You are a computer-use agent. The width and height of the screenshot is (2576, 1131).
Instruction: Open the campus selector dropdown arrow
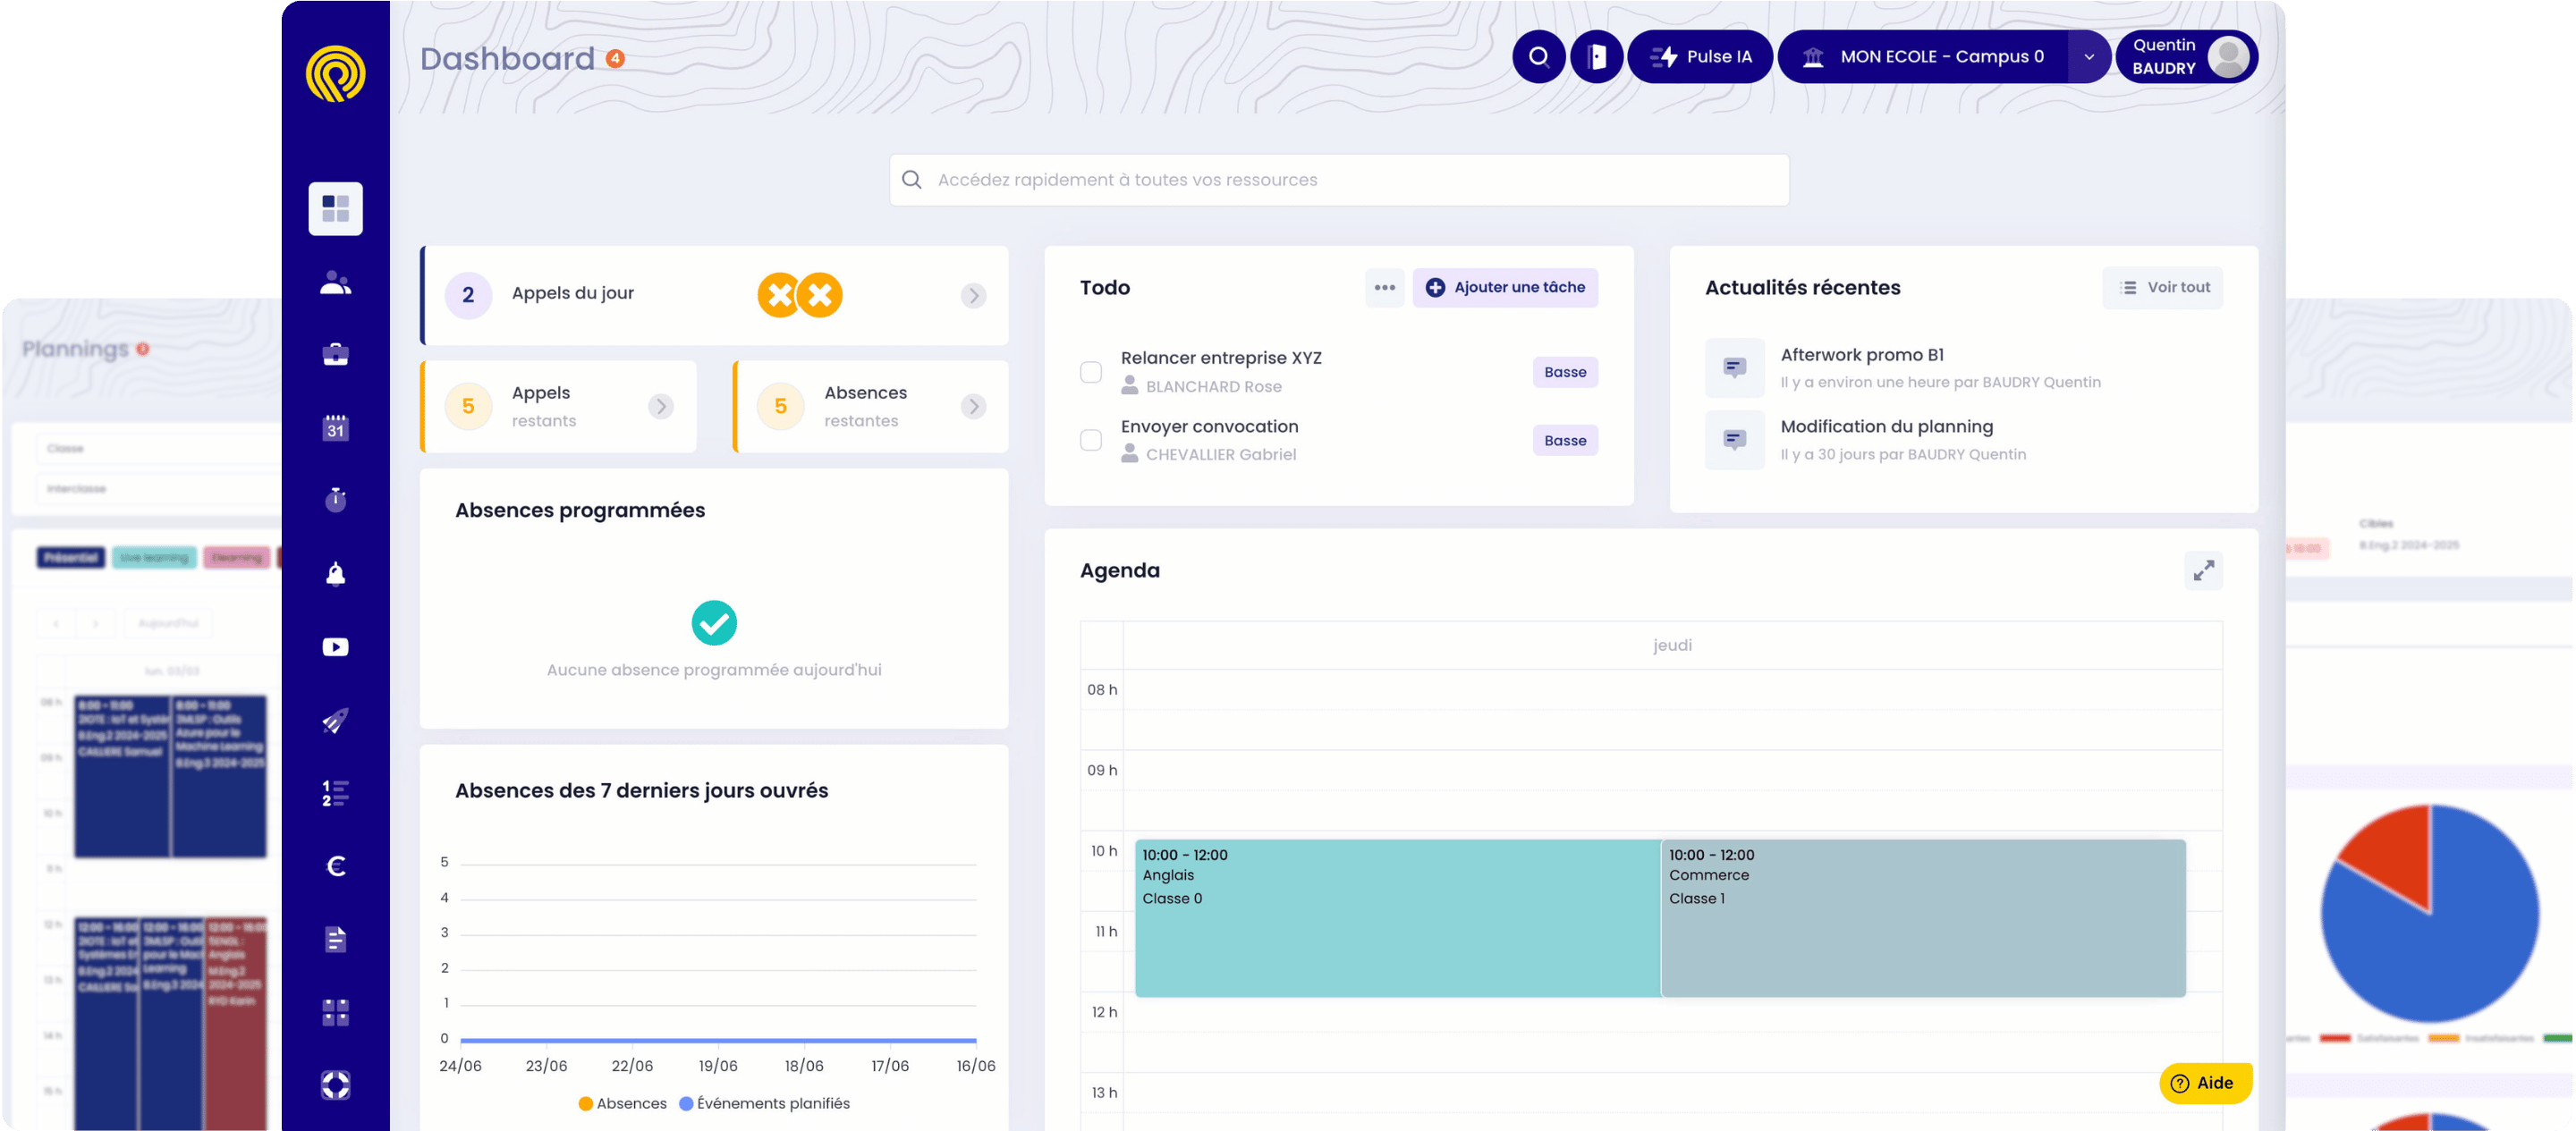[x=2088, y=57]
